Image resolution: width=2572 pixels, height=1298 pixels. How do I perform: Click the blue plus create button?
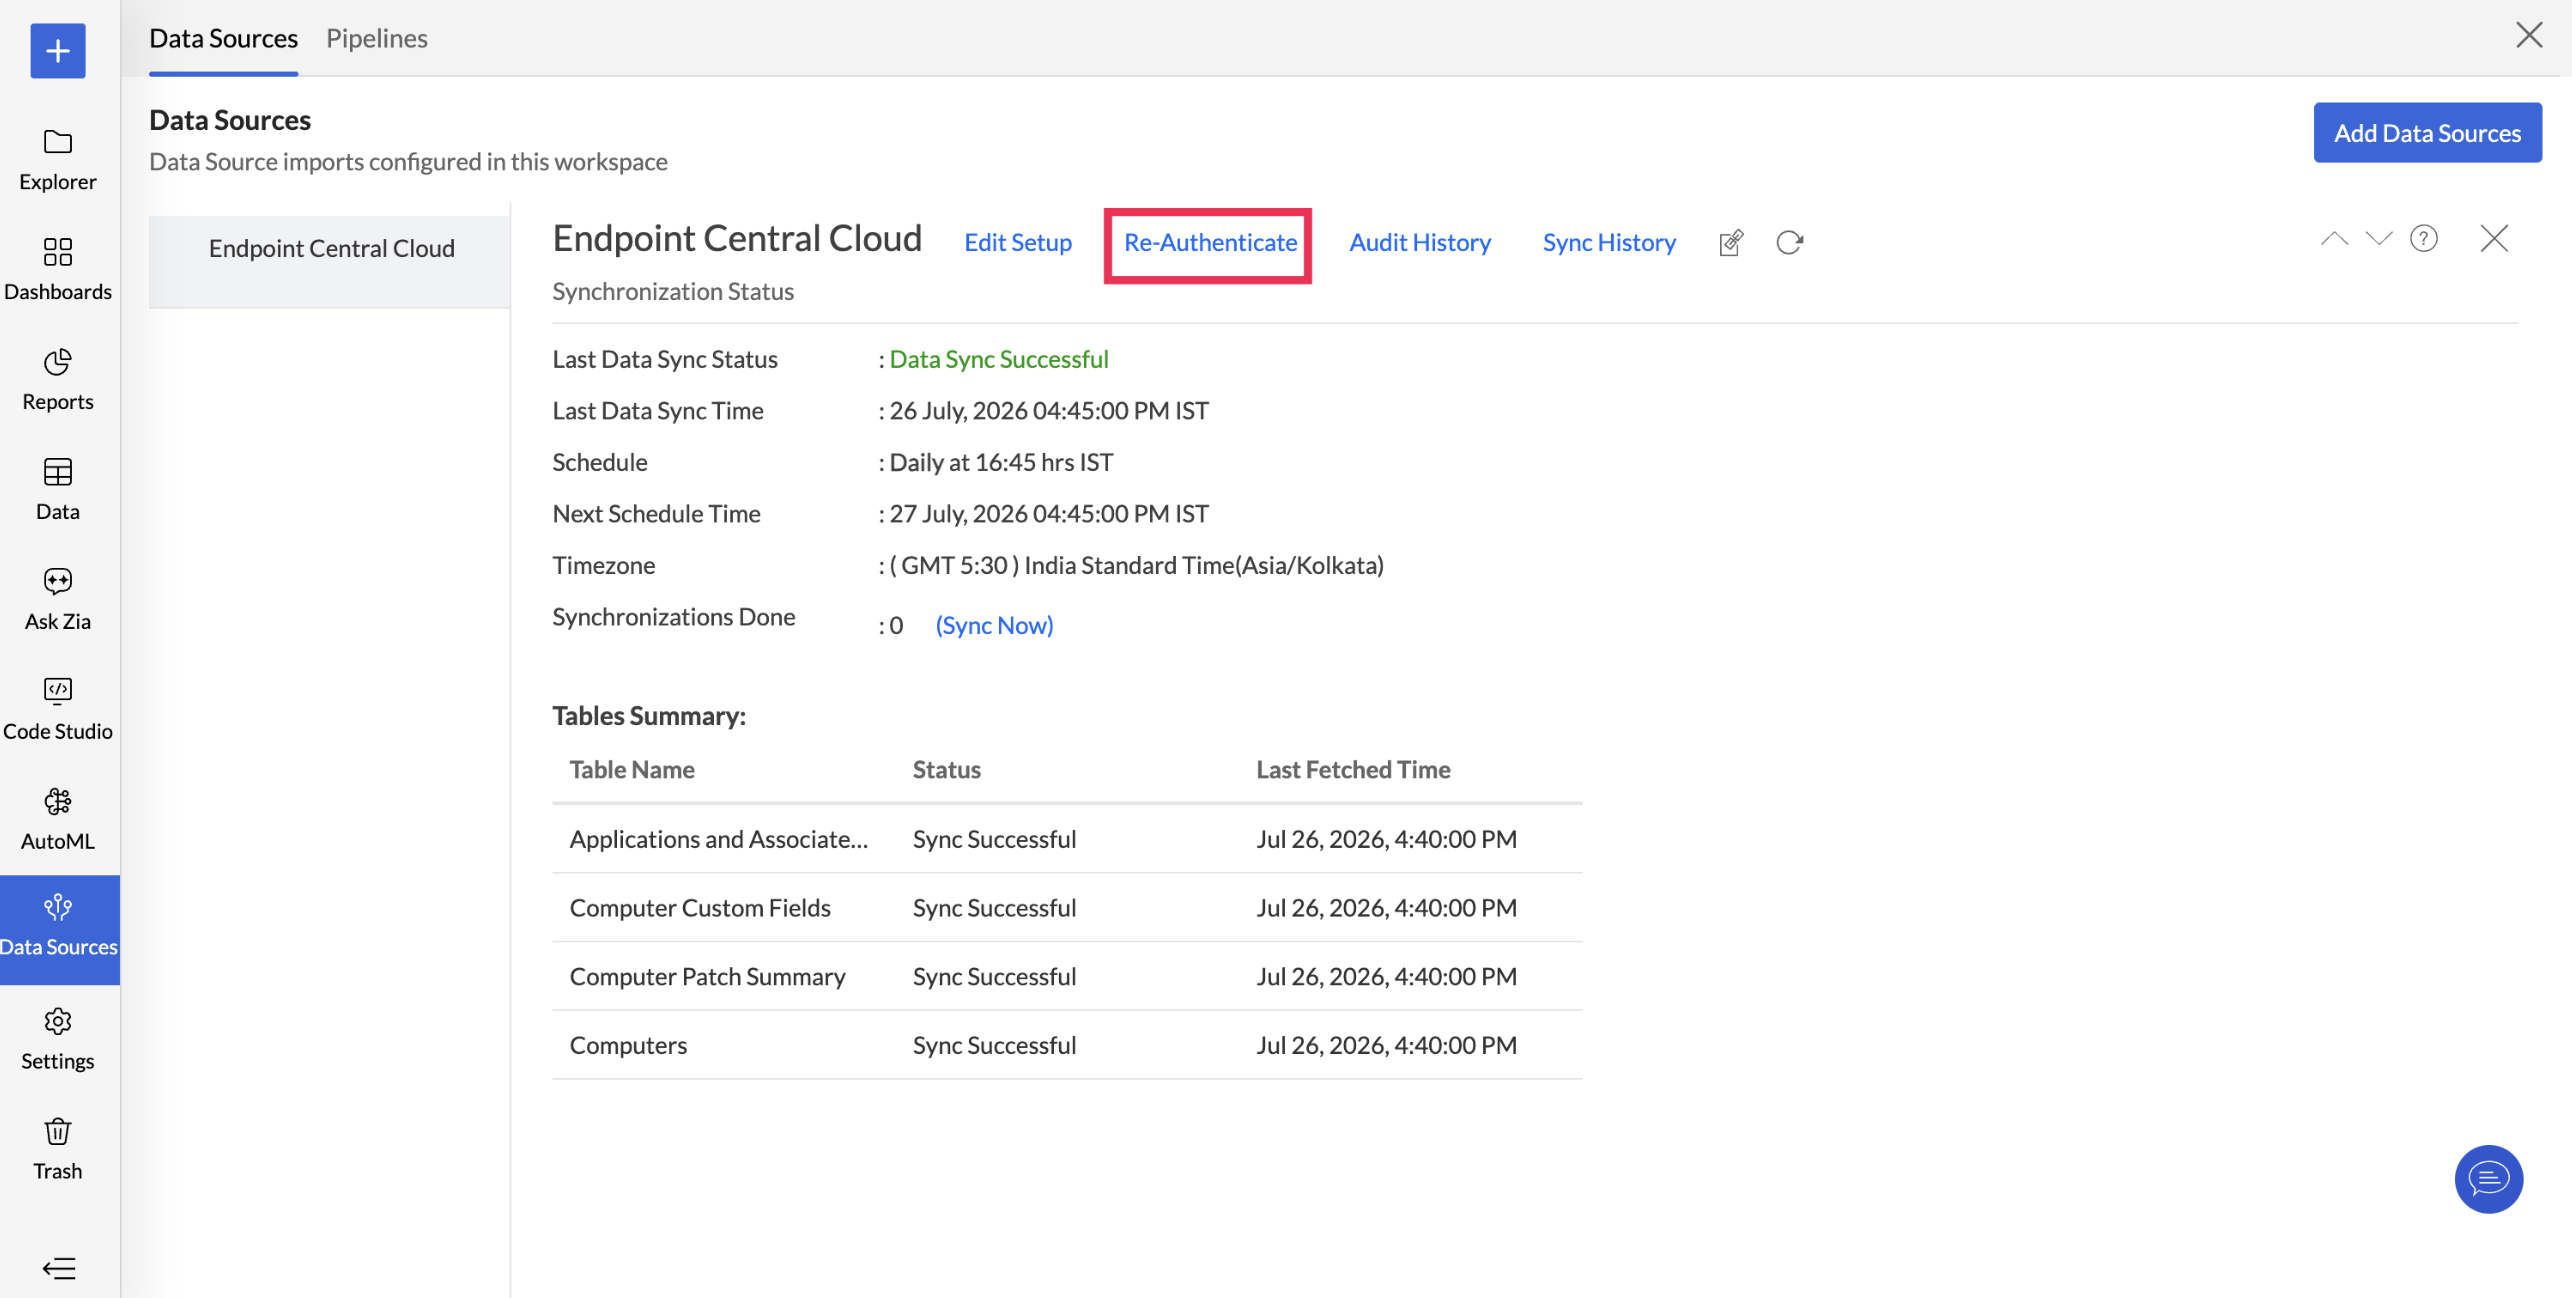pyautogui.click(x=58, y=50)
